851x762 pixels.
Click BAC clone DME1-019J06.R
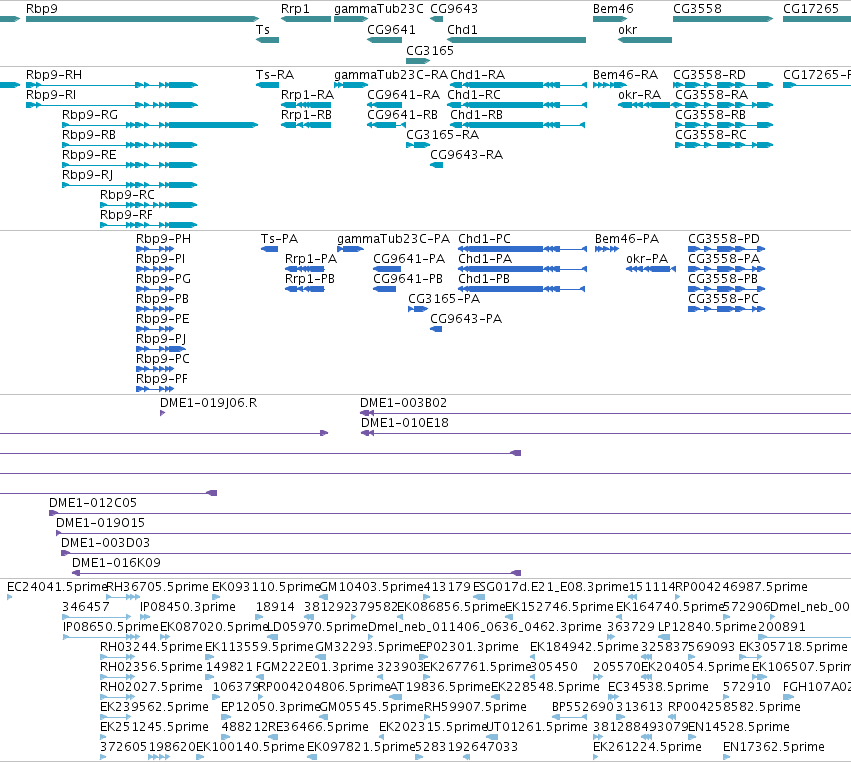click(x=162, y=413)
